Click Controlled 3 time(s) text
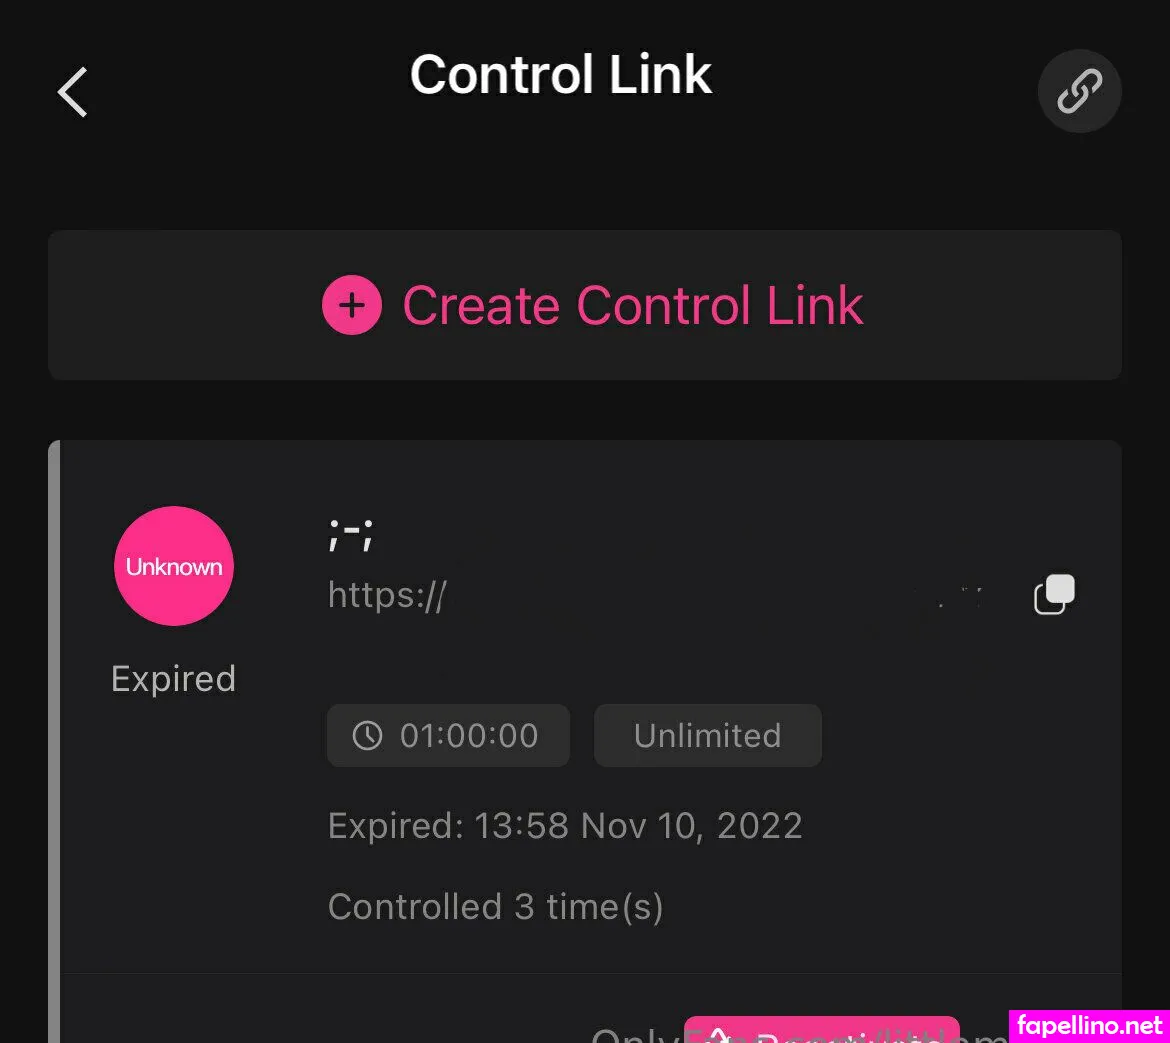 (x=495, y=907)
